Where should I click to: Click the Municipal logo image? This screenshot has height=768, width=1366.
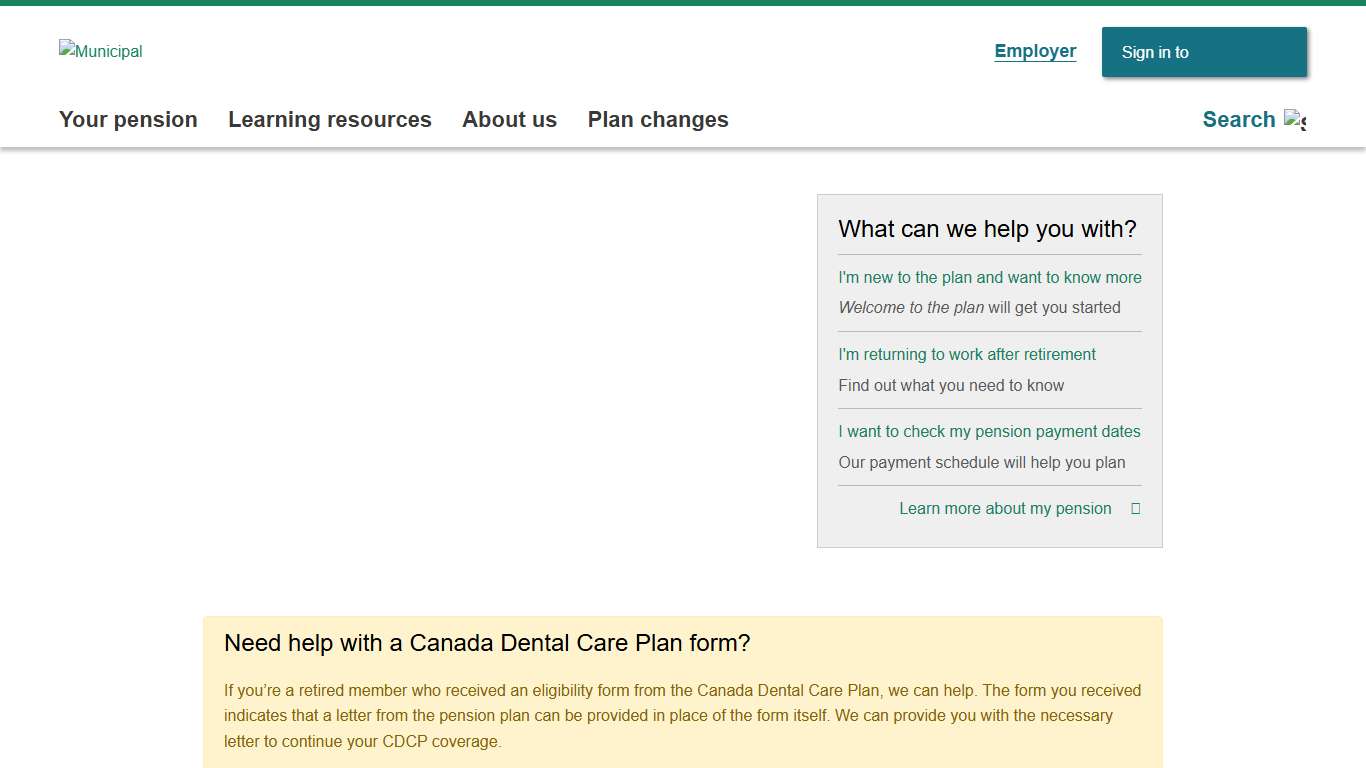click(101, 51)
